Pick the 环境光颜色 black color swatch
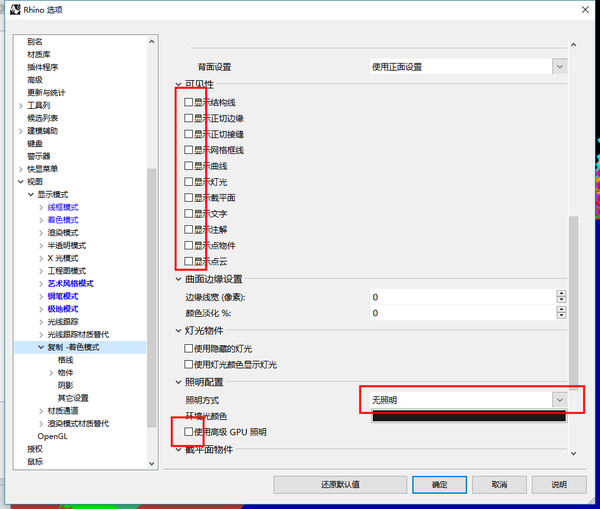600x509 pixels. 469,416
